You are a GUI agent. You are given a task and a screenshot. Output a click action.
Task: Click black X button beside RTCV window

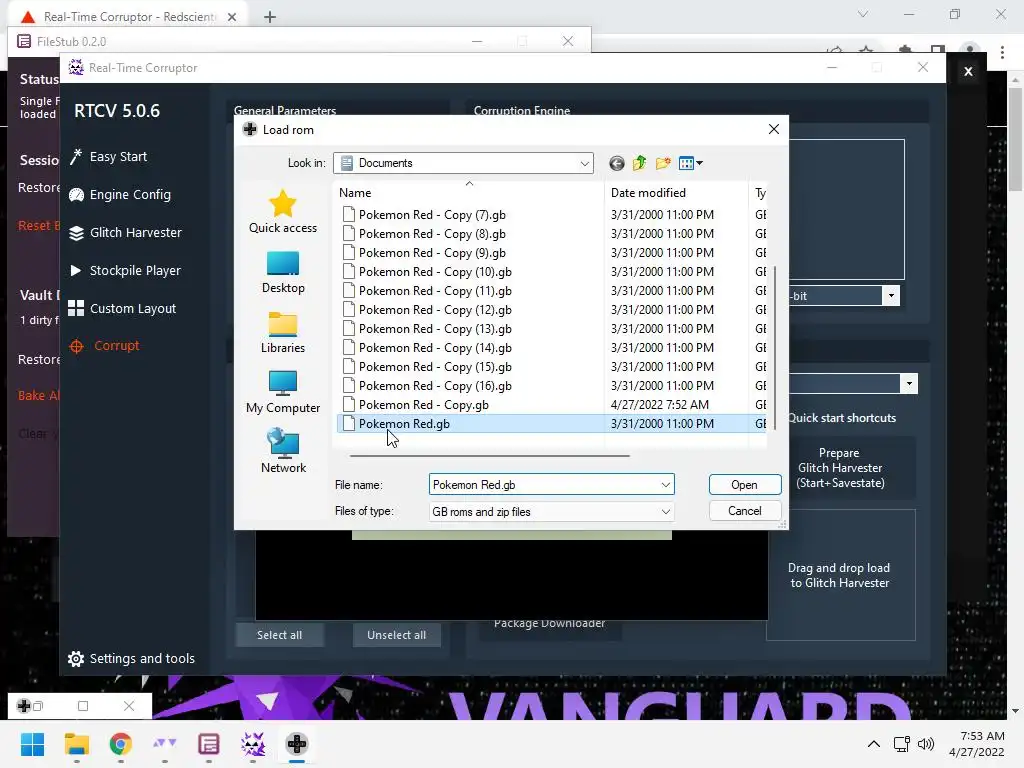tap(968, 71)
